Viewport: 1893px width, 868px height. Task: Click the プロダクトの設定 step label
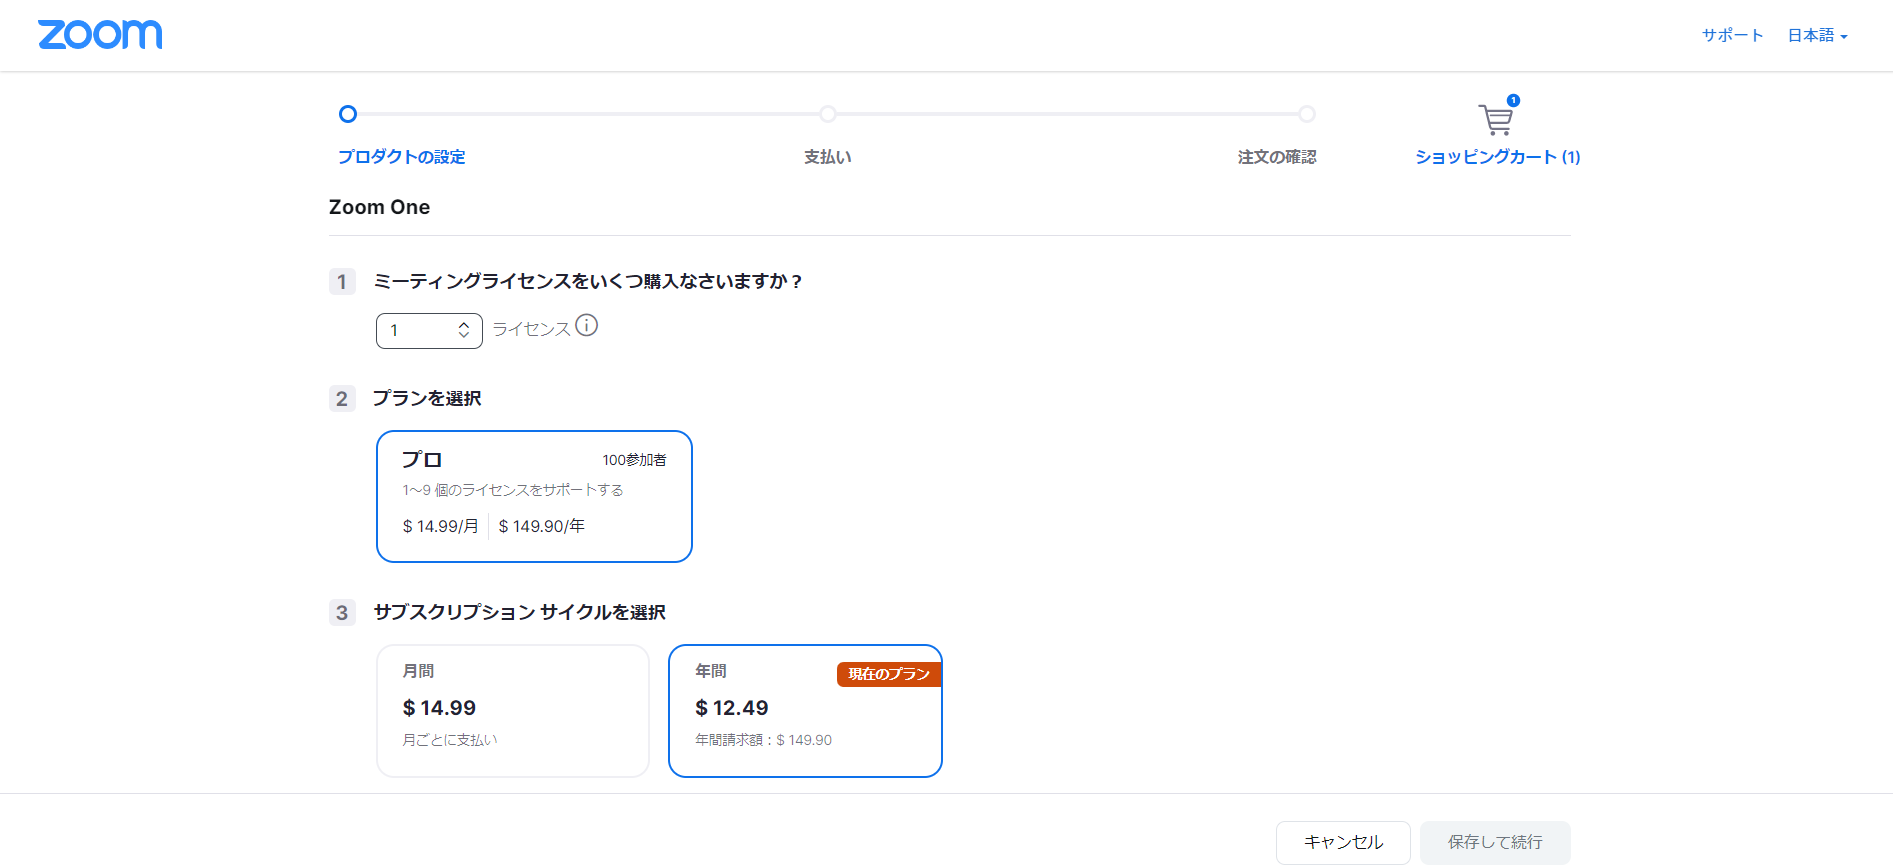[401, 157]
